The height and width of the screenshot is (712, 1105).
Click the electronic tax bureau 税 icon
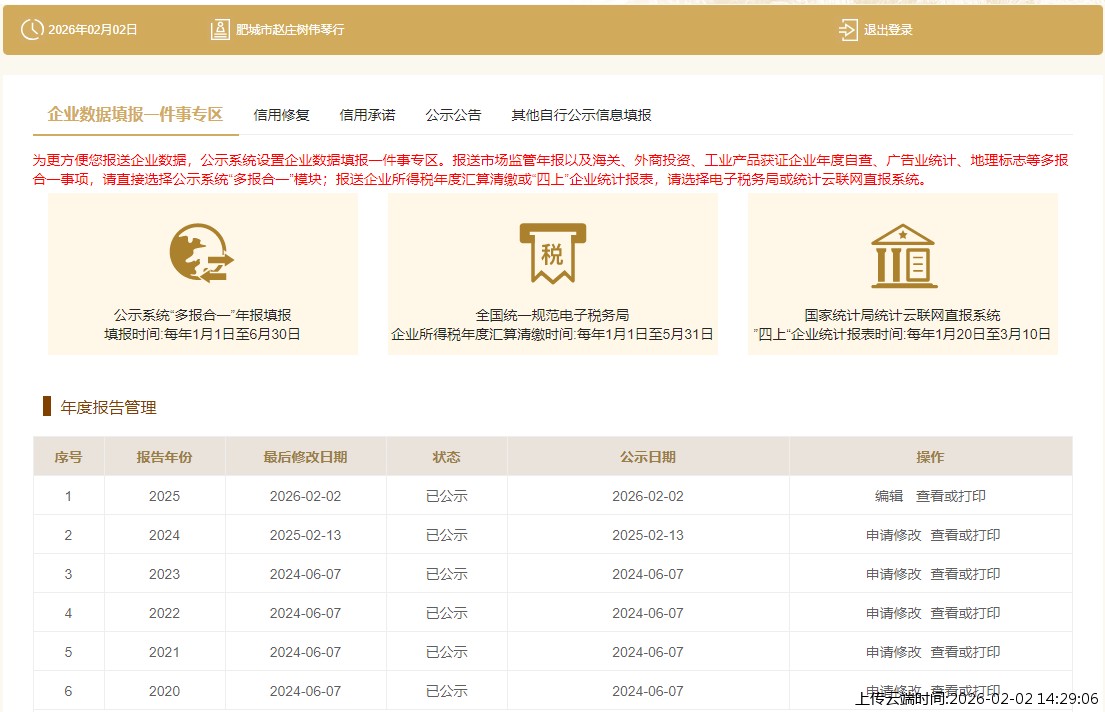click(552, 253)
